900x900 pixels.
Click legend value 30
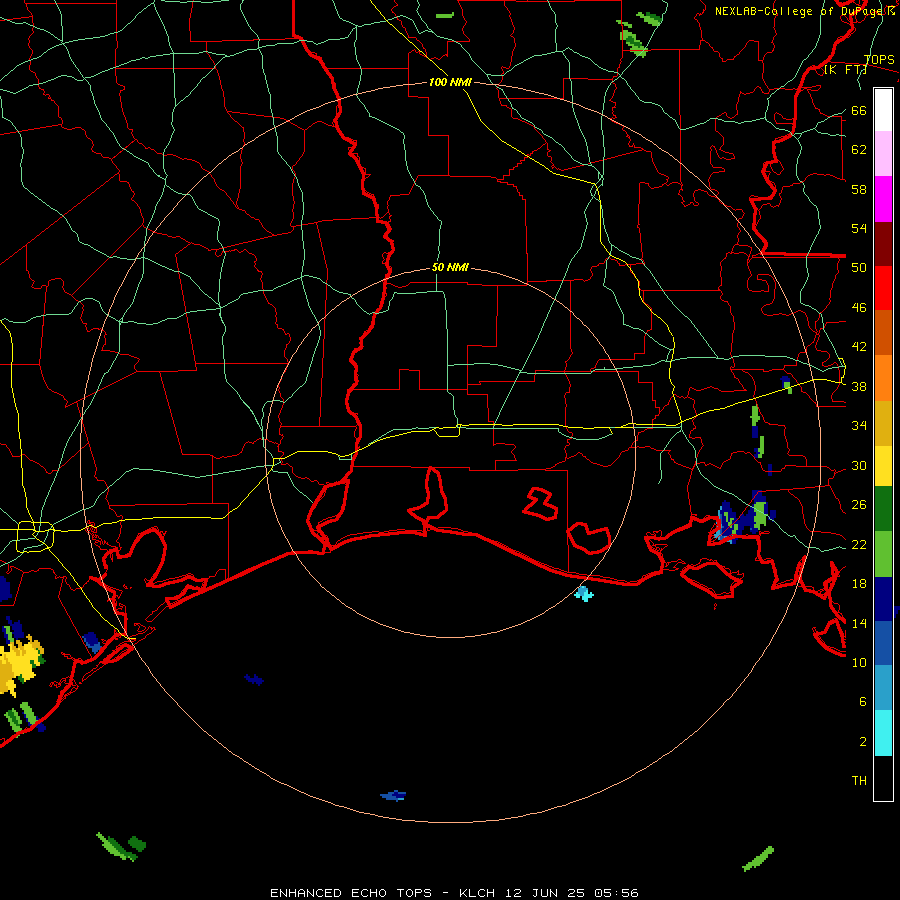tap(859, 465)
